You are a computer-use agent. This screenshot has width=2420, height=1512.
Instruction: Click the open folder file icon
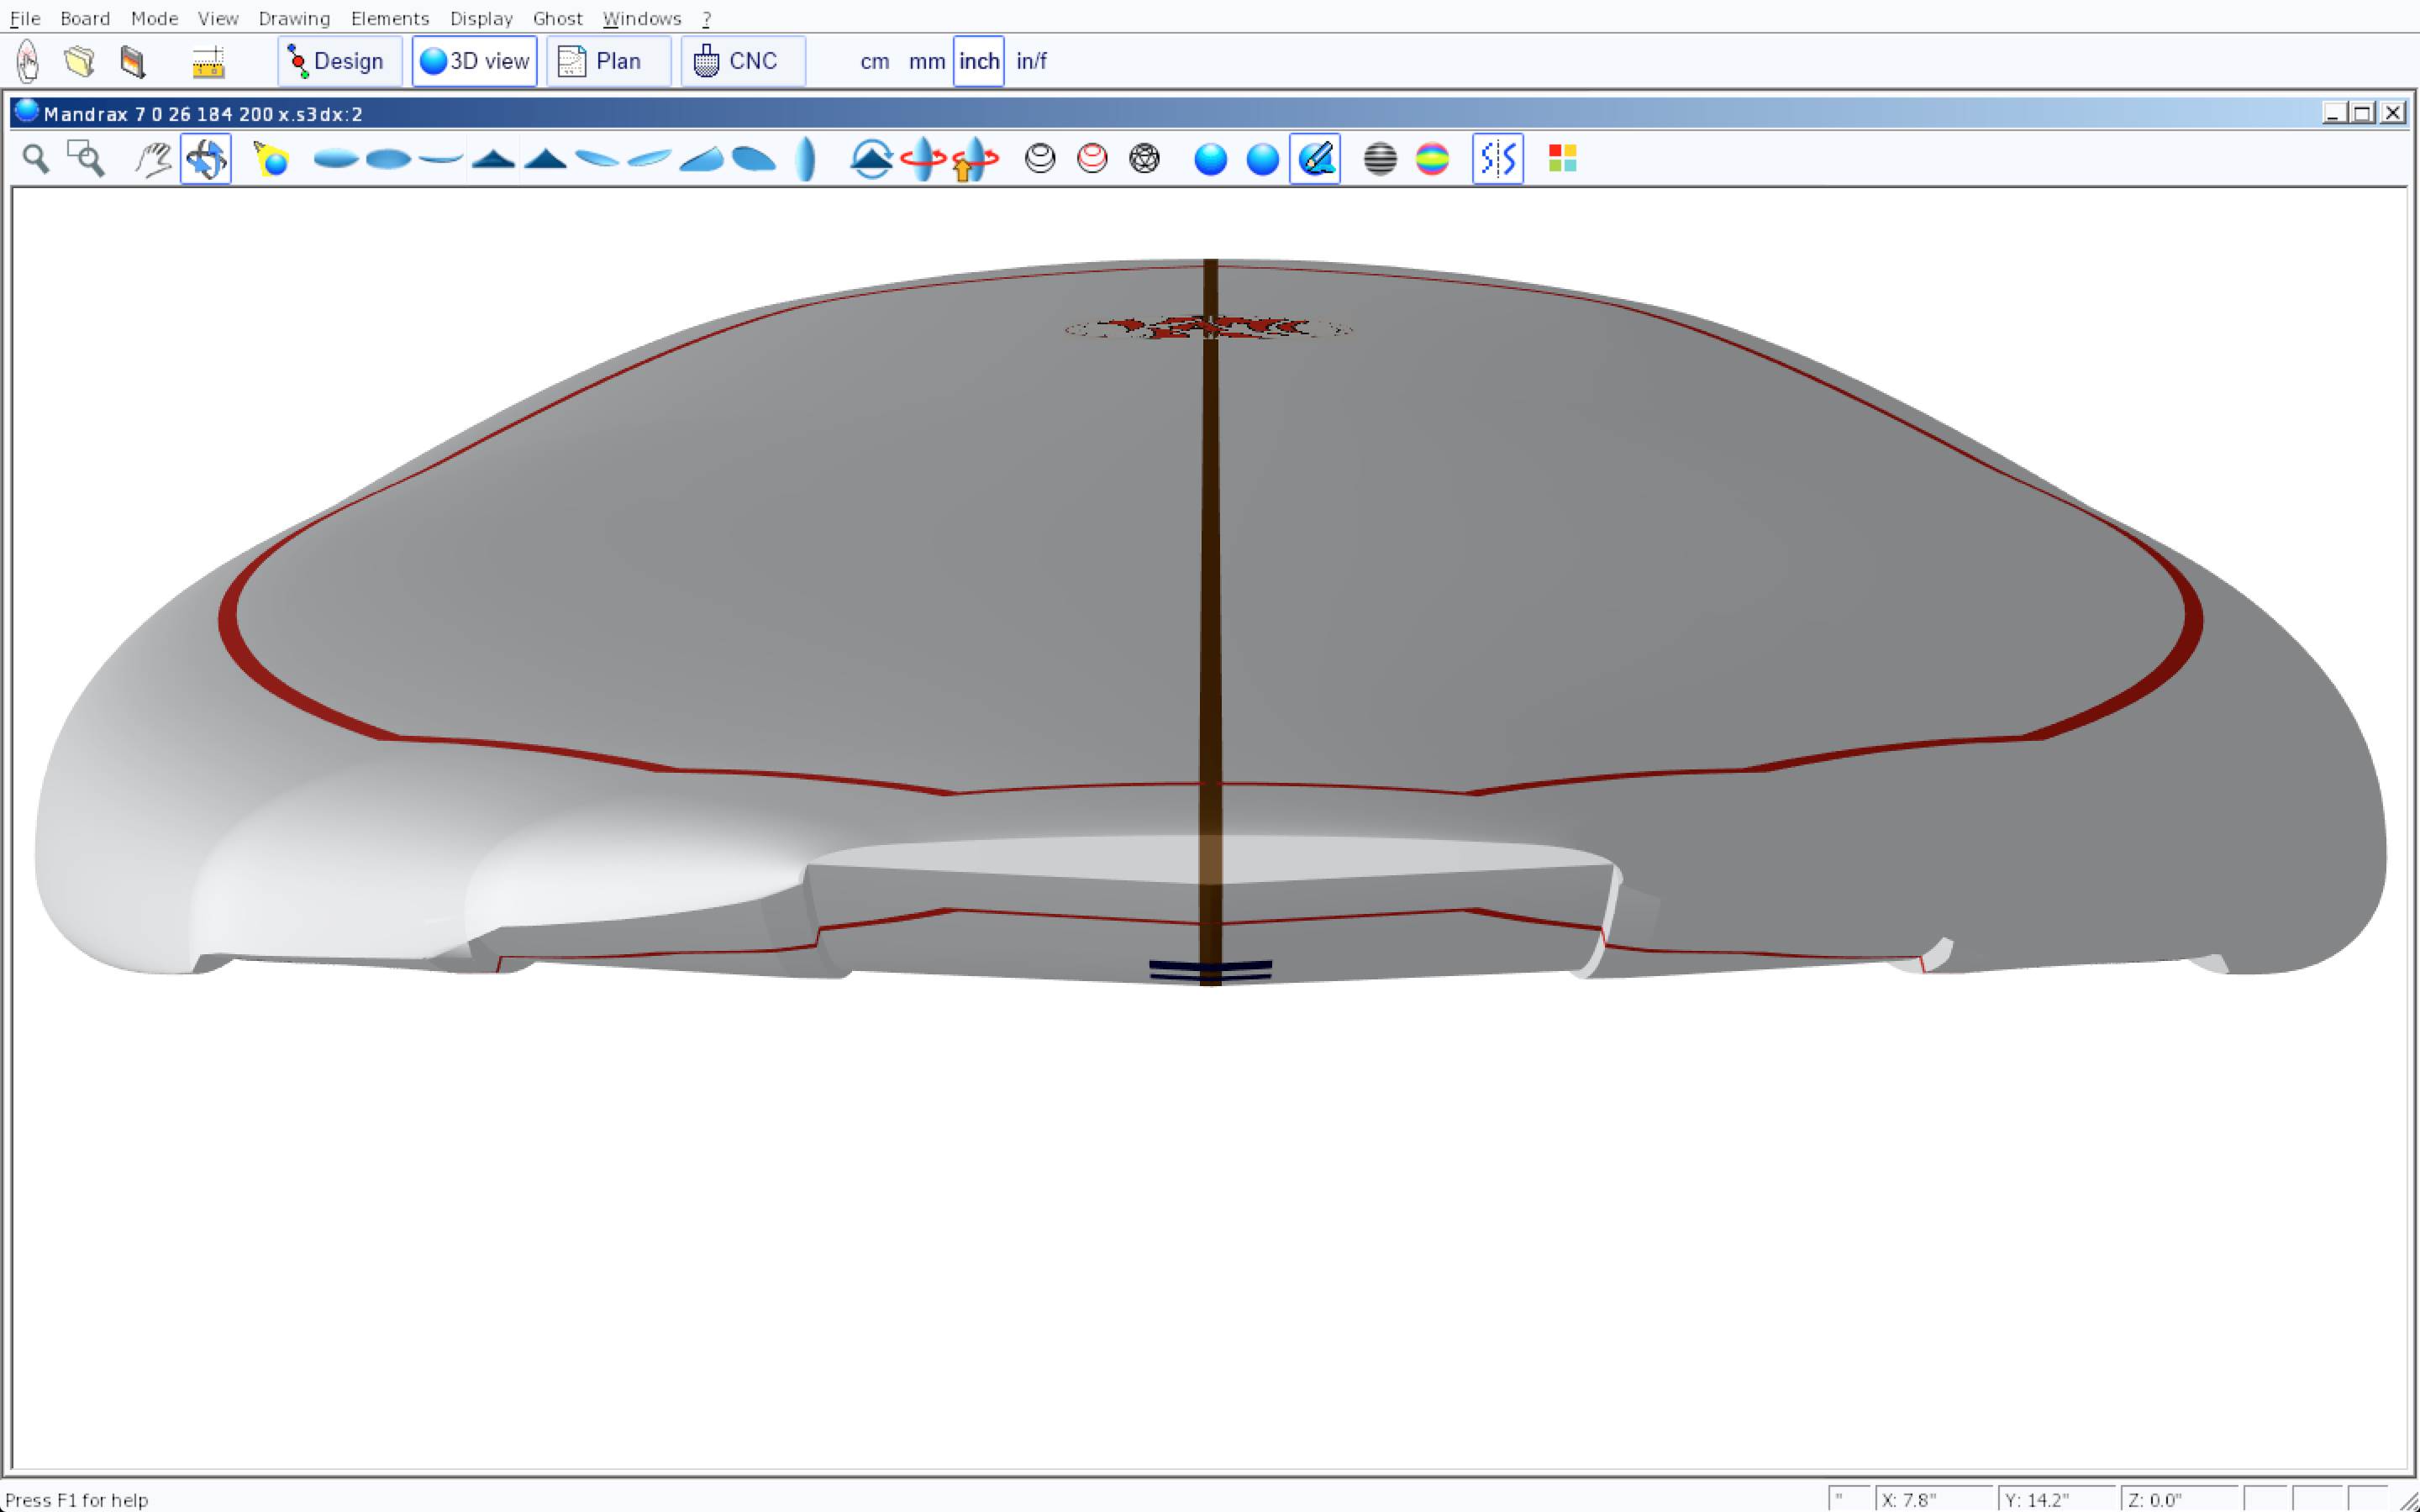pyautogui.click(x=80, y=61)
